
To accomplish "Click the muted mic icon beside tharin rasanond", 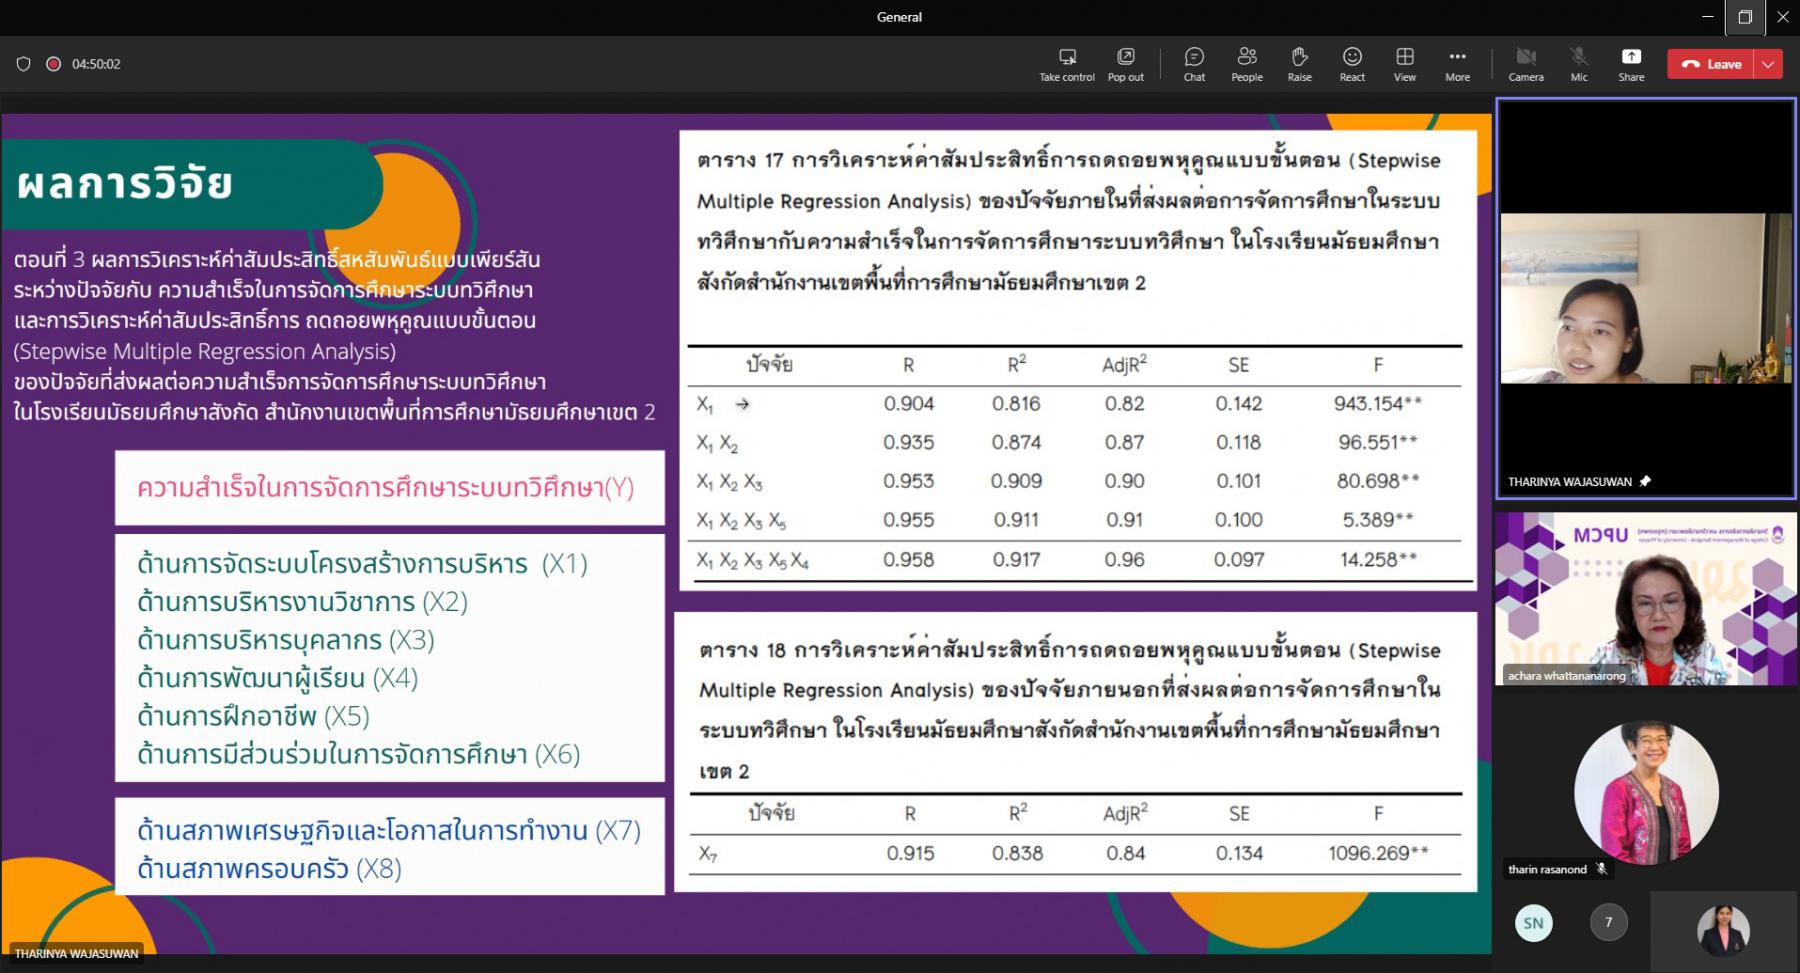I will (x=1601, y=869).
